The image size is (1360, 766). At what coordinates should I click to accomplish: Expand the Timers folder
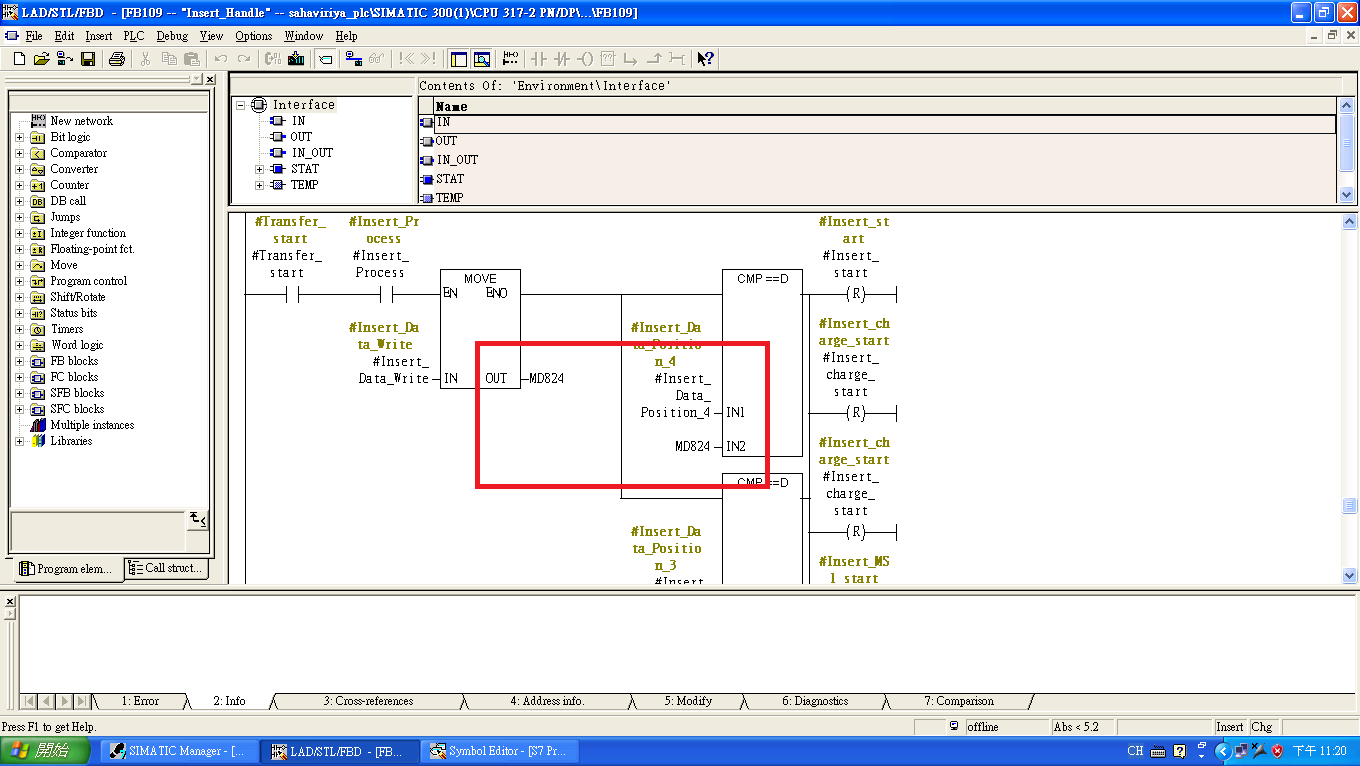[x=19, y=329]
